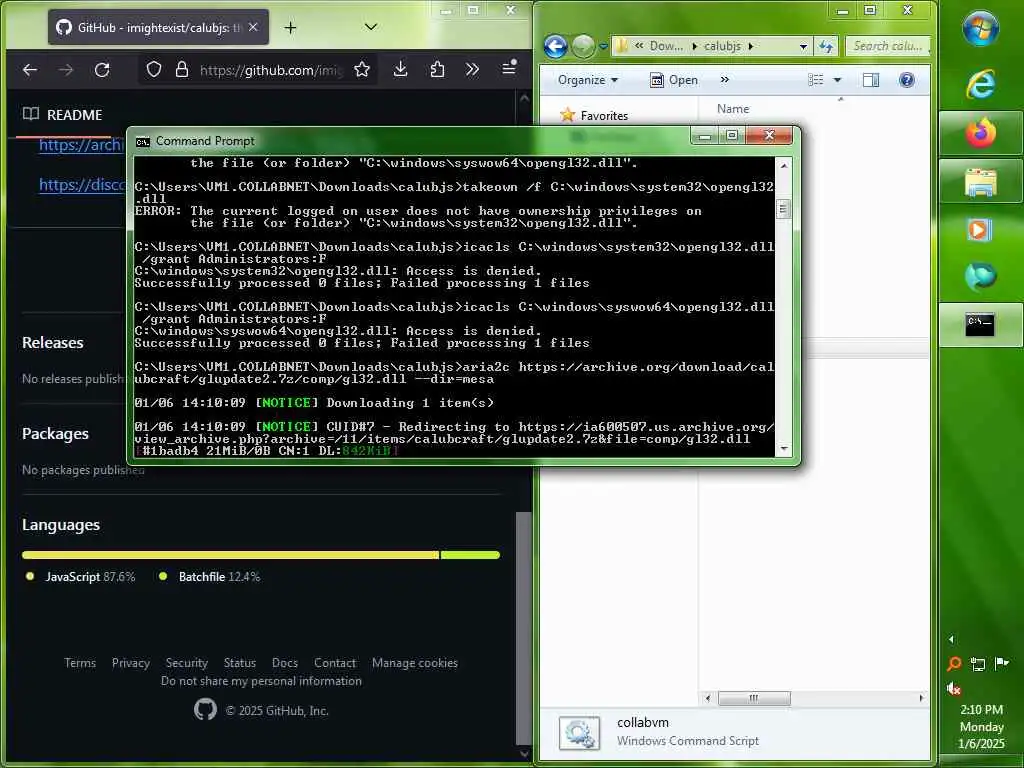
Task: Click the Firefox forward arrow button
Action: click(x=66, y=69)
